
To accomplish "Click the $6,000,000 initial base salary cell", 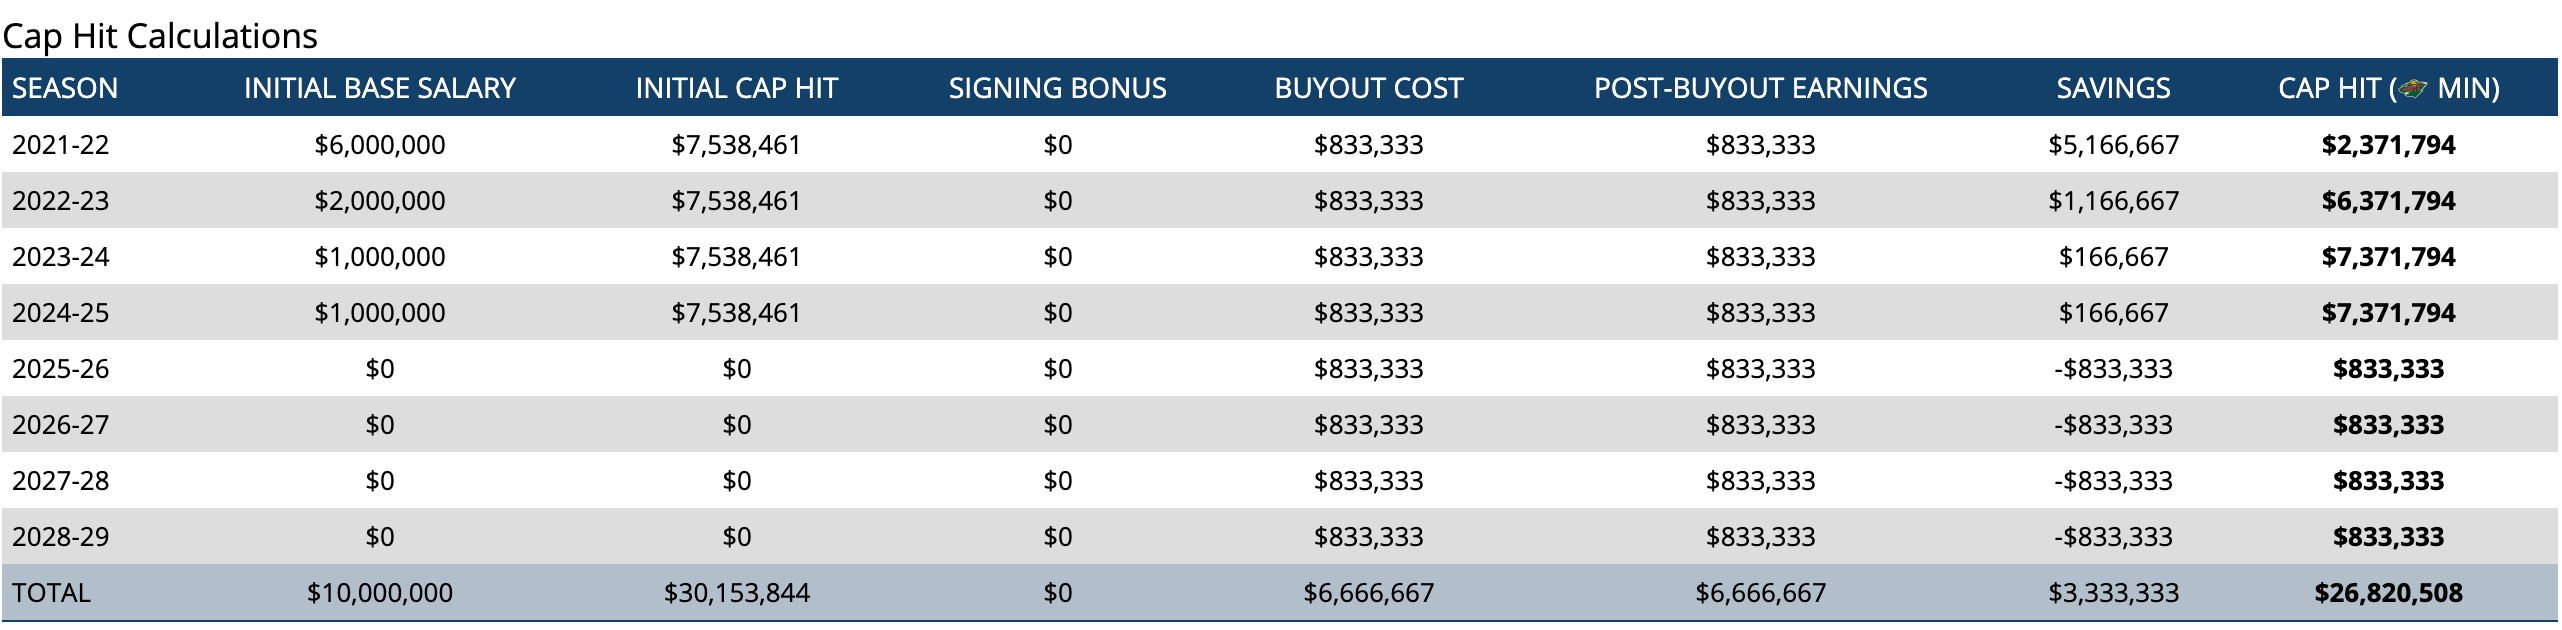I will pyautogui.click(x=379, y=145).
